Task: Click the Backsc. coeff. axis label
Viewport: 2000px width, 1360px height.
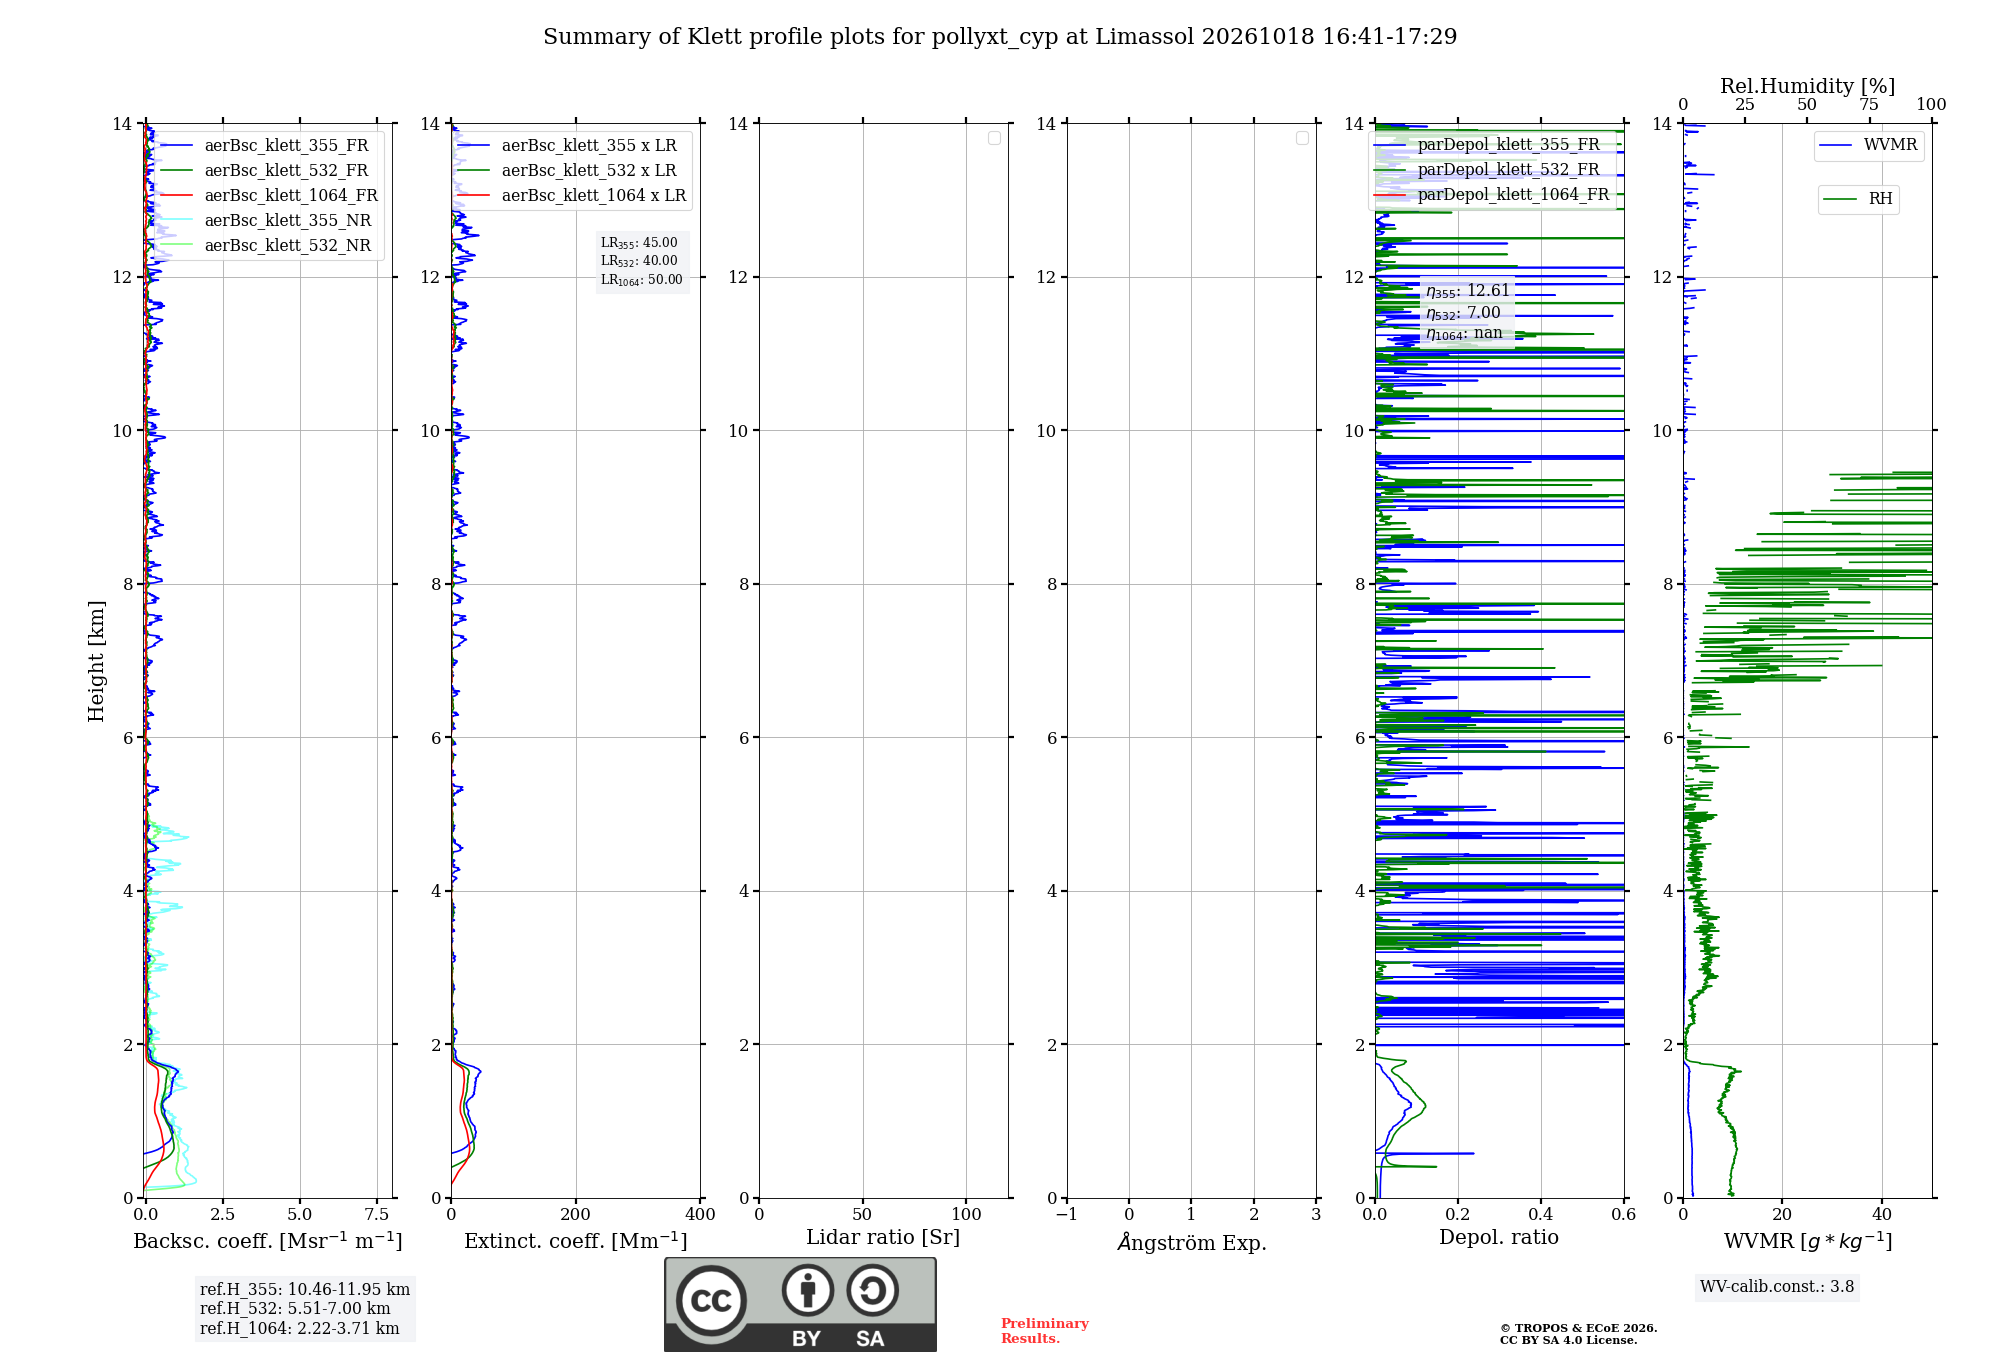Action: pos(268,1241)
